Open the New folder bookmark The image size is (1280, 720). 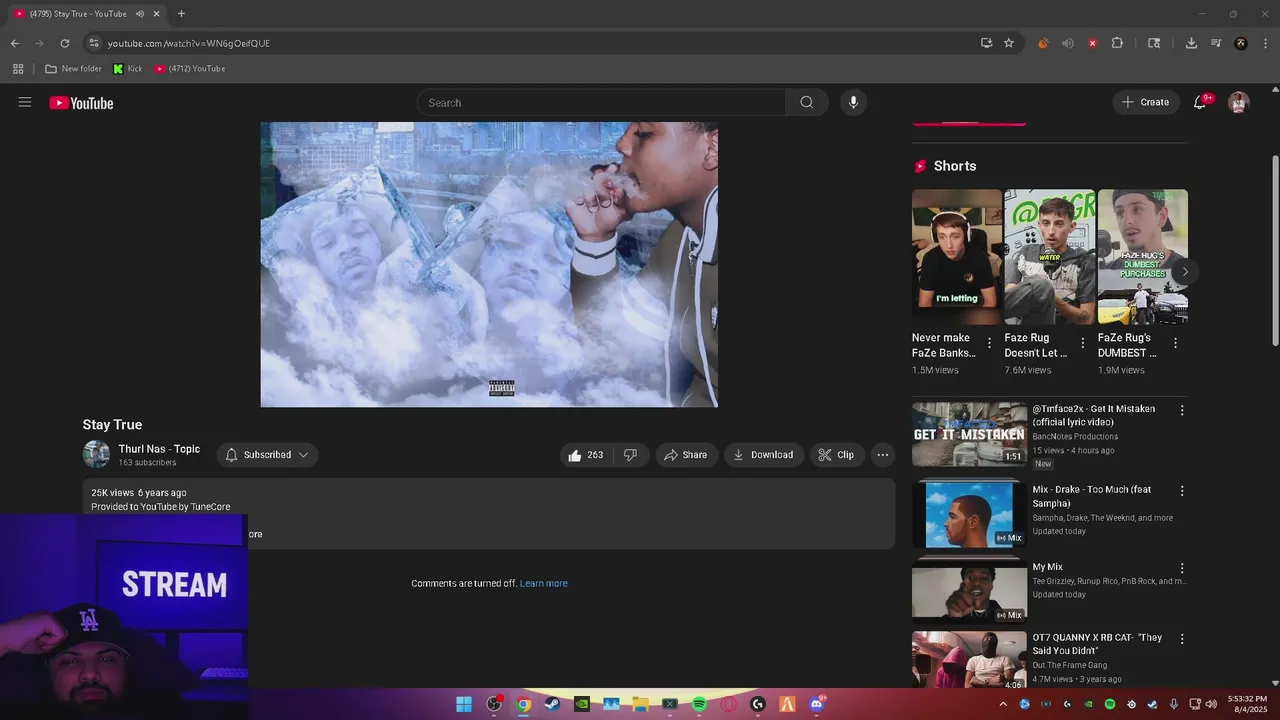[x=73, y=69]
